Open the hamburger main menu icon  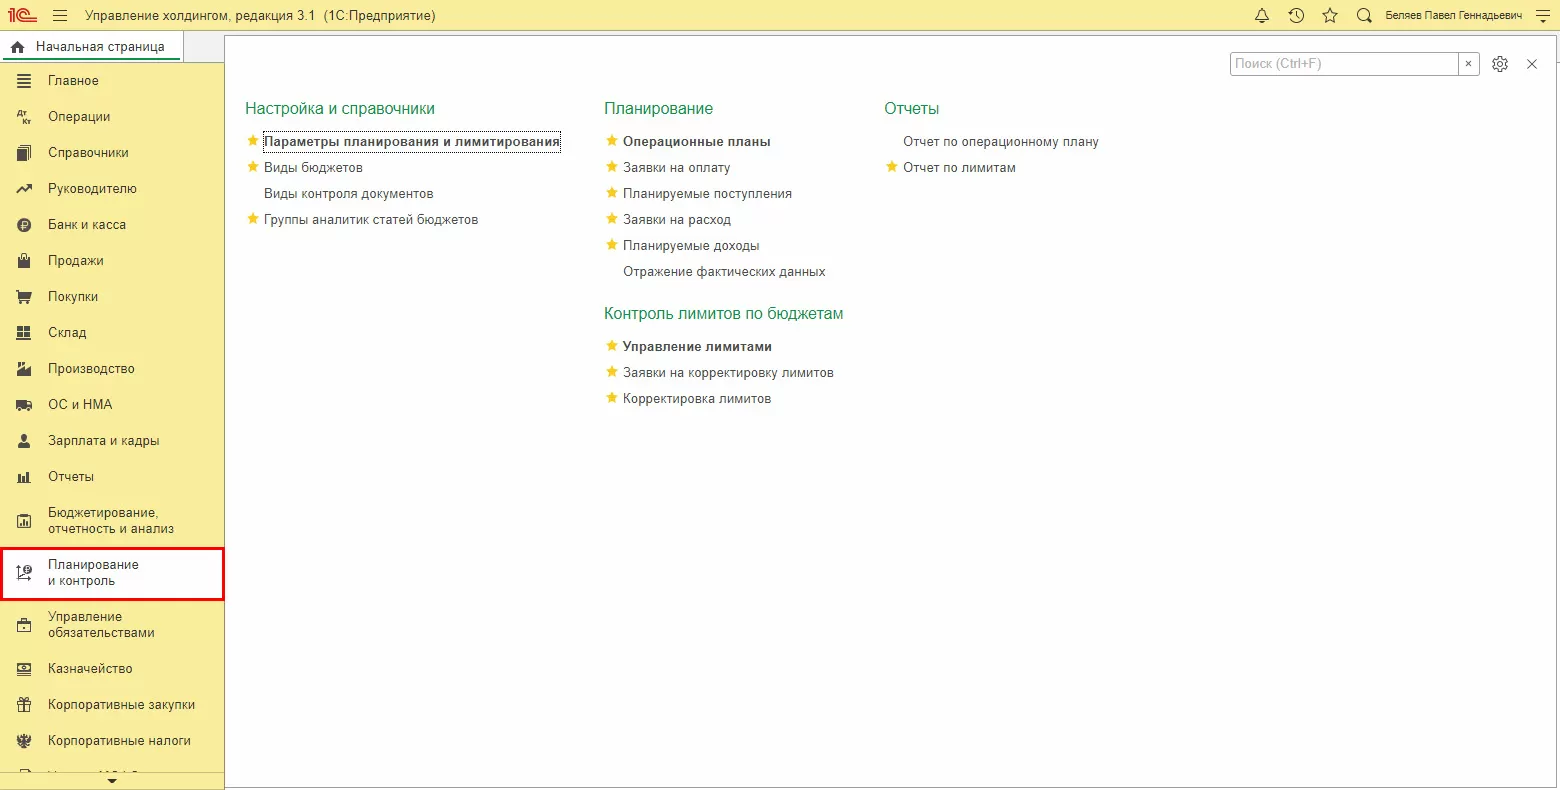click(x=60, y=16)
